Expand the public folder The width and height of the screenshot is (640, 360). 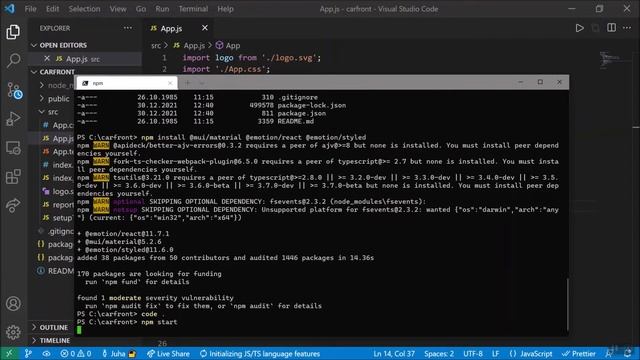[55, 98]
